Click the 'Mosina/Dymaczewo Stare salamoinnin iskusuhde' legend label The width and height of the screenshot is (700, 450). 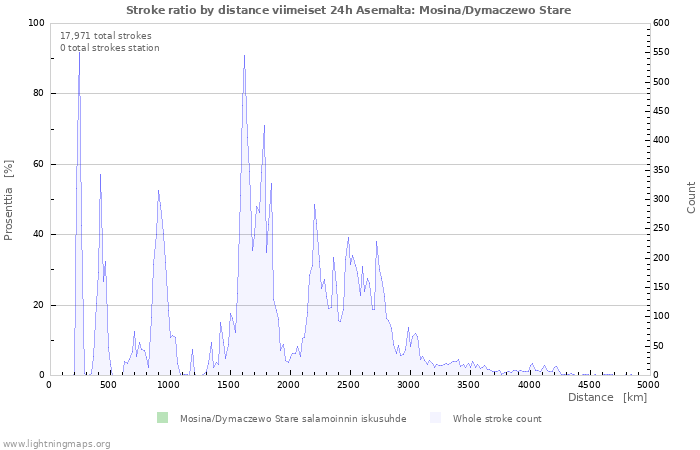coord(293,419)
